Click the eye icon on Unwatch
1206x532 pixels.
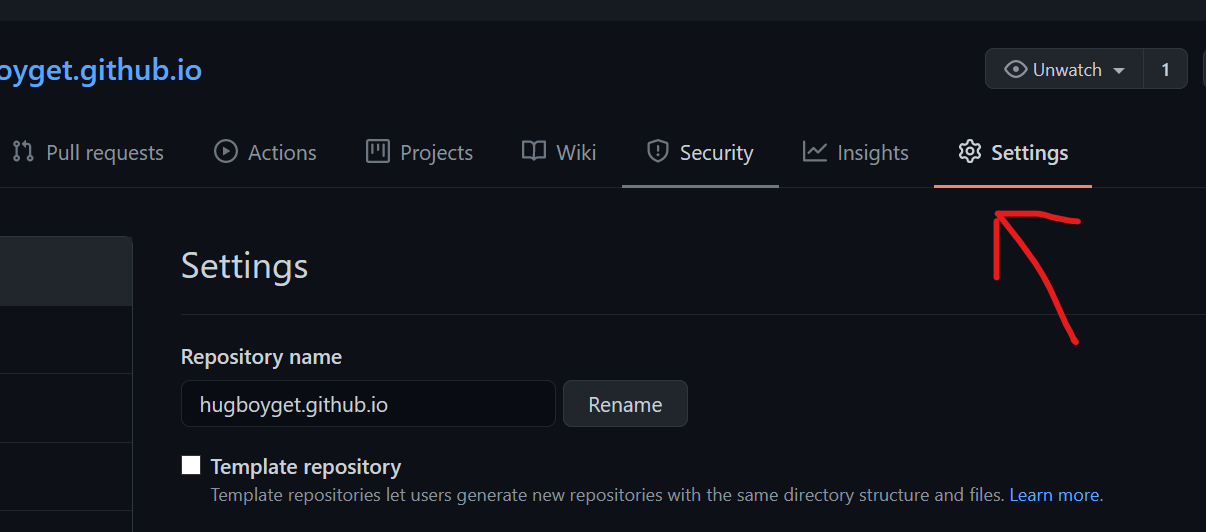(x=1016, y=70)
